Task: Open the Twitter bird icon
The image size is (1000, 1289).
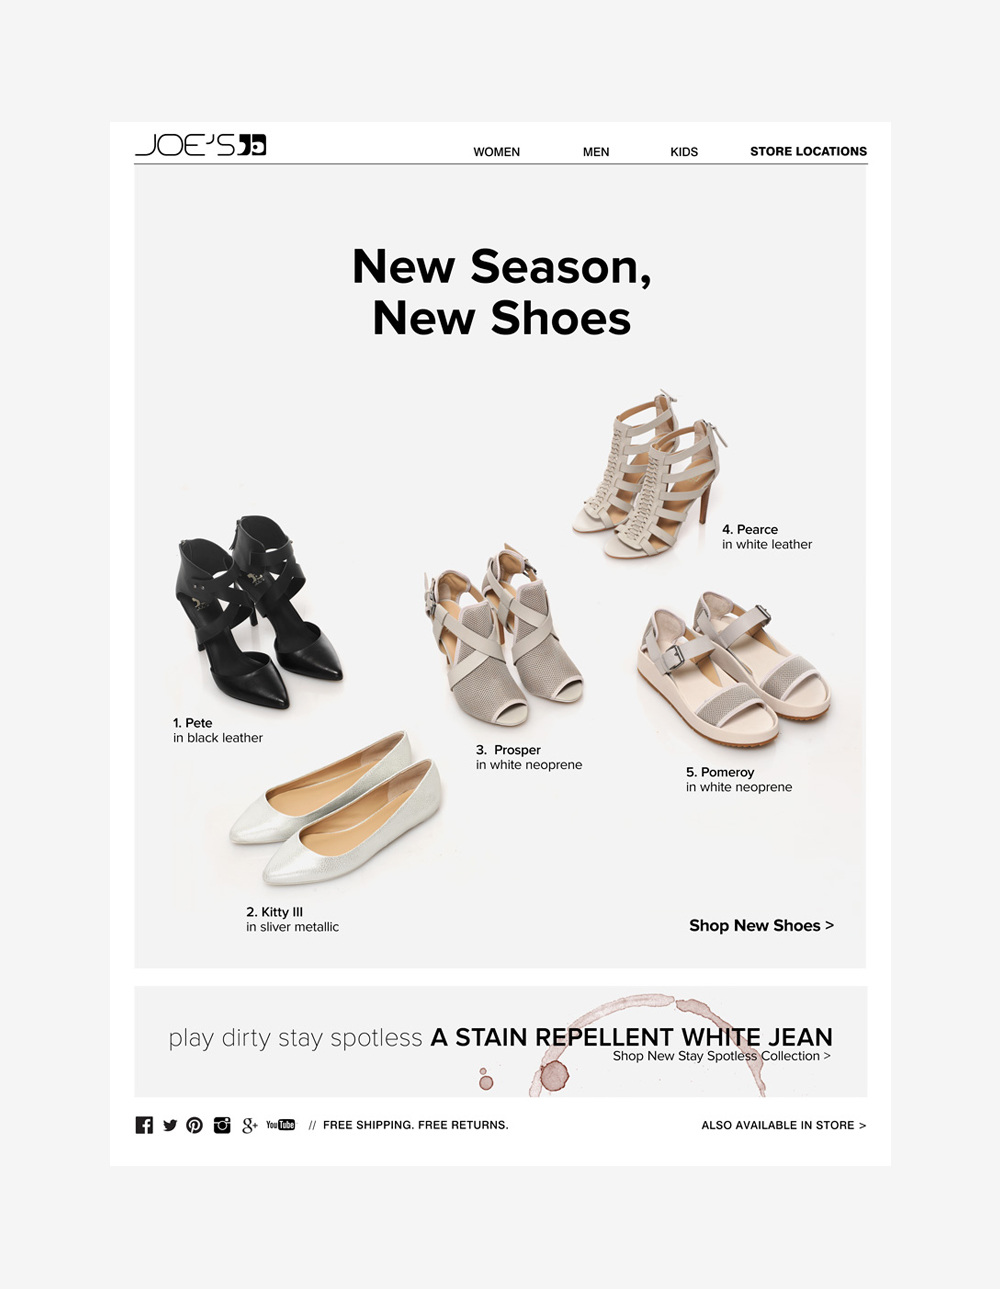Action: coord(170,1125)
